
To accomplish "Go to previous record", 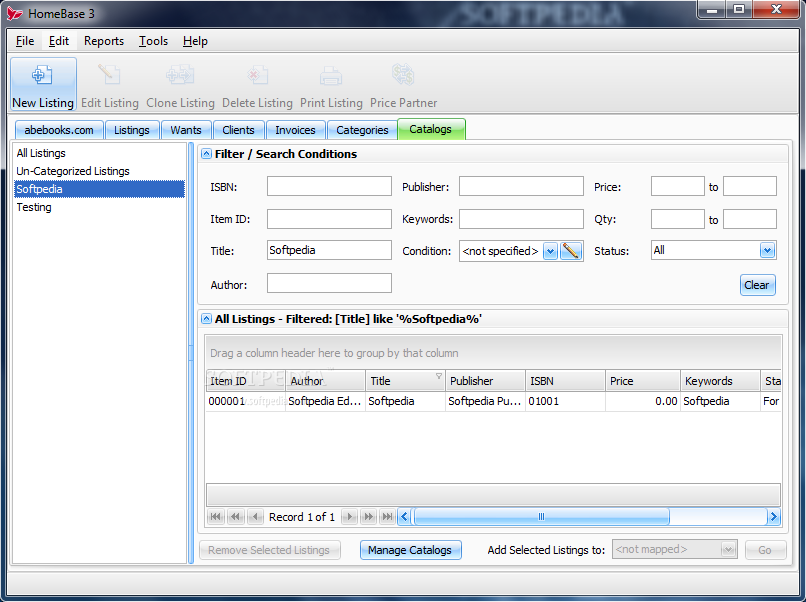I will pyautogui.click(x=255, y=517).
